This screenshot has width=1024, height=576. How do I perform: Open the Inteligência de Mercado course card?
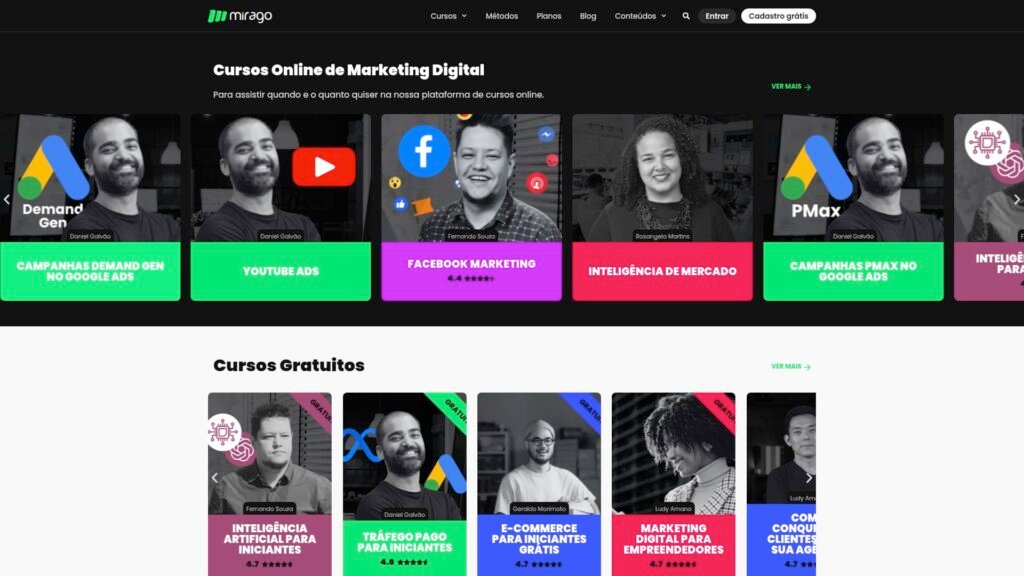pos(662,208)
